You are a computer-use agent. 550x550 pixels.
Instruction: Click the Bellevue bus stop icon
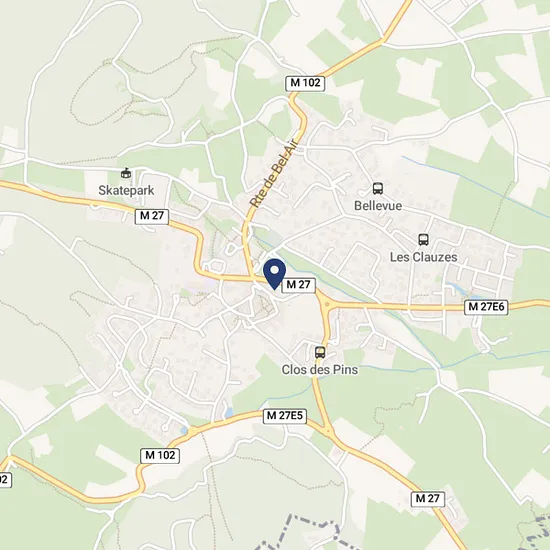point(377,189)
